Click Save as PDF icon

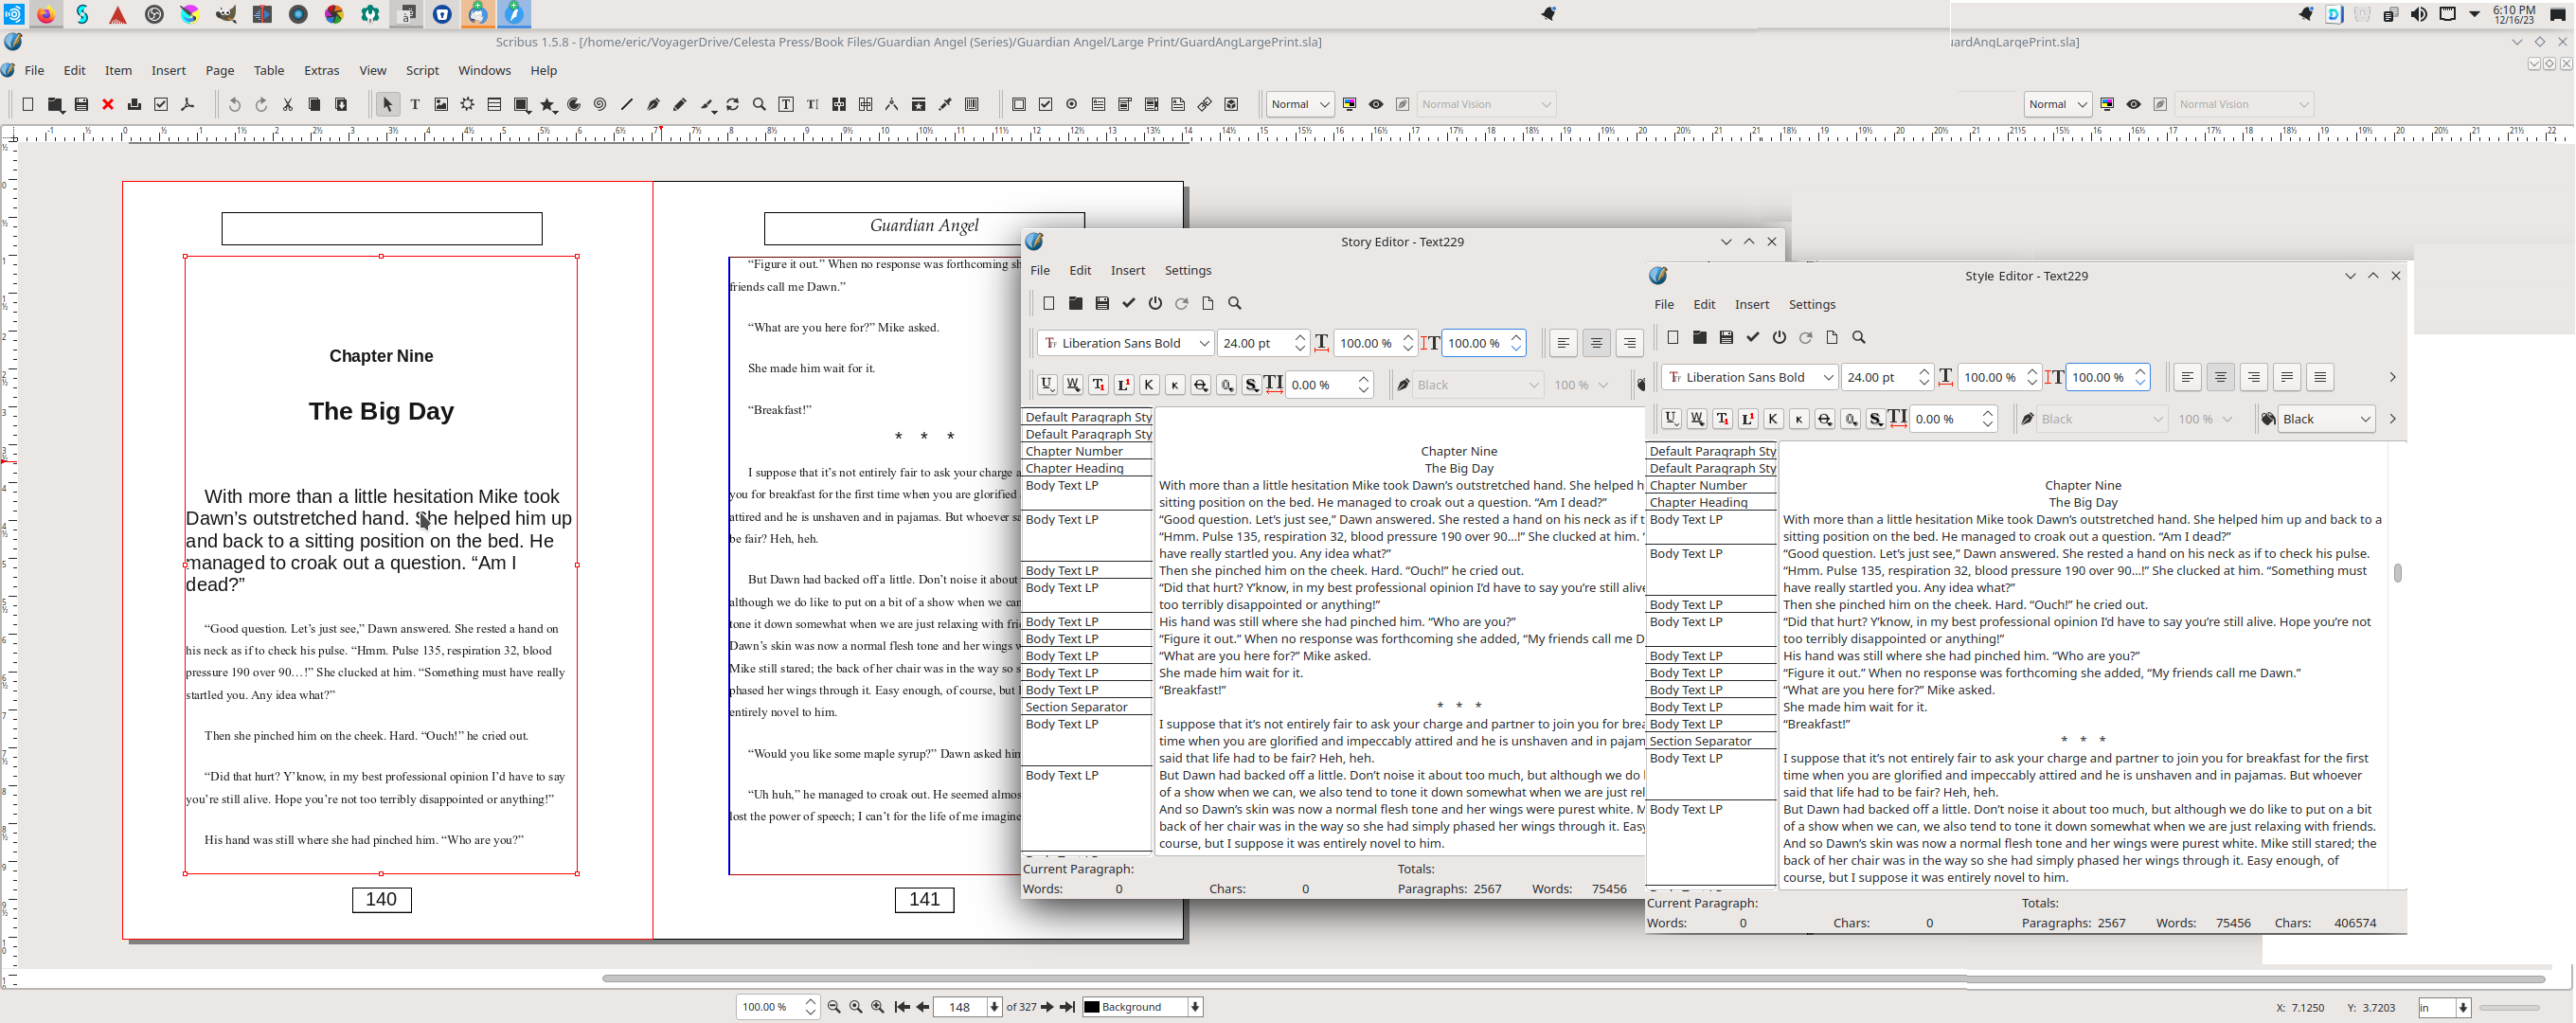[x=187, y=105]
